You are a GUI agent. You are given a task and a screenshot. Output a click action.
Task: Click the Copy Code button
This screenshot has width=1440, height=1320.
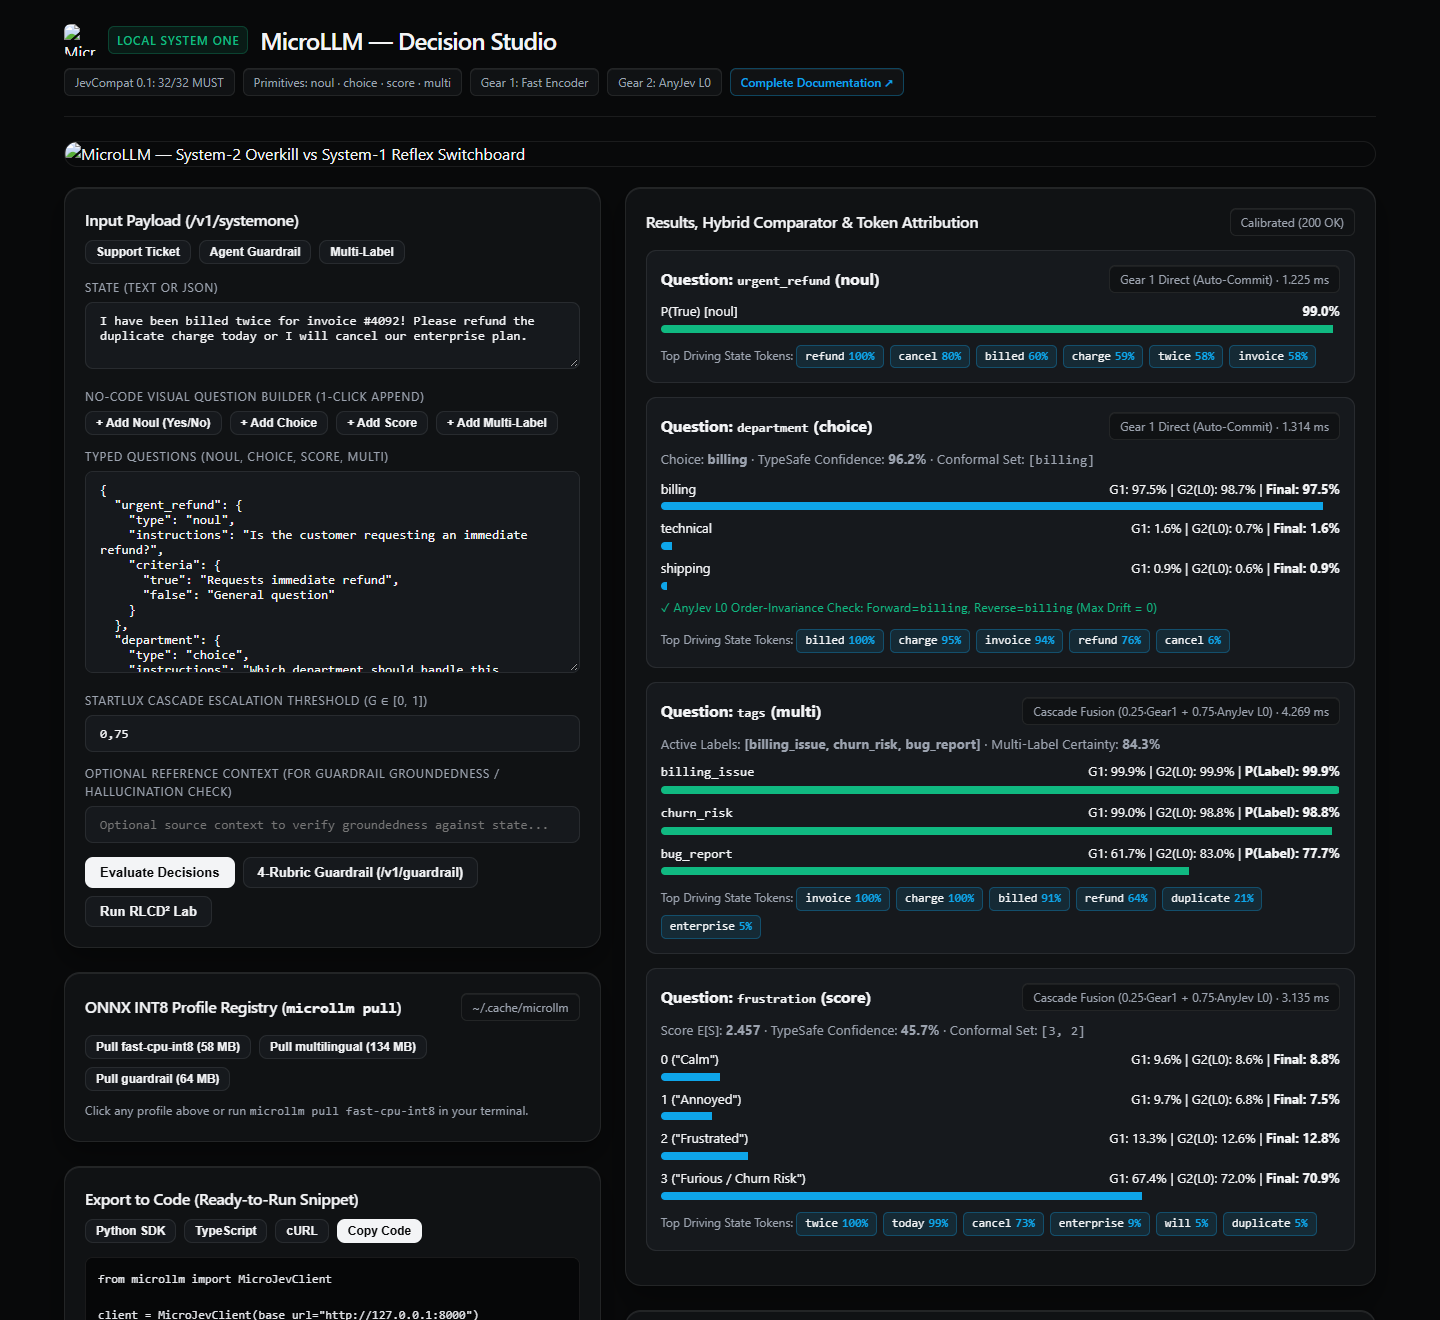click(x=379, y=1231)
